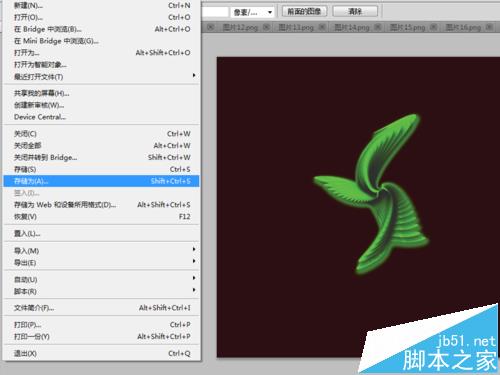Viewport: 500px width, 375px height.
Task: Click the 前面的图像 button
Action: (304, 12)
